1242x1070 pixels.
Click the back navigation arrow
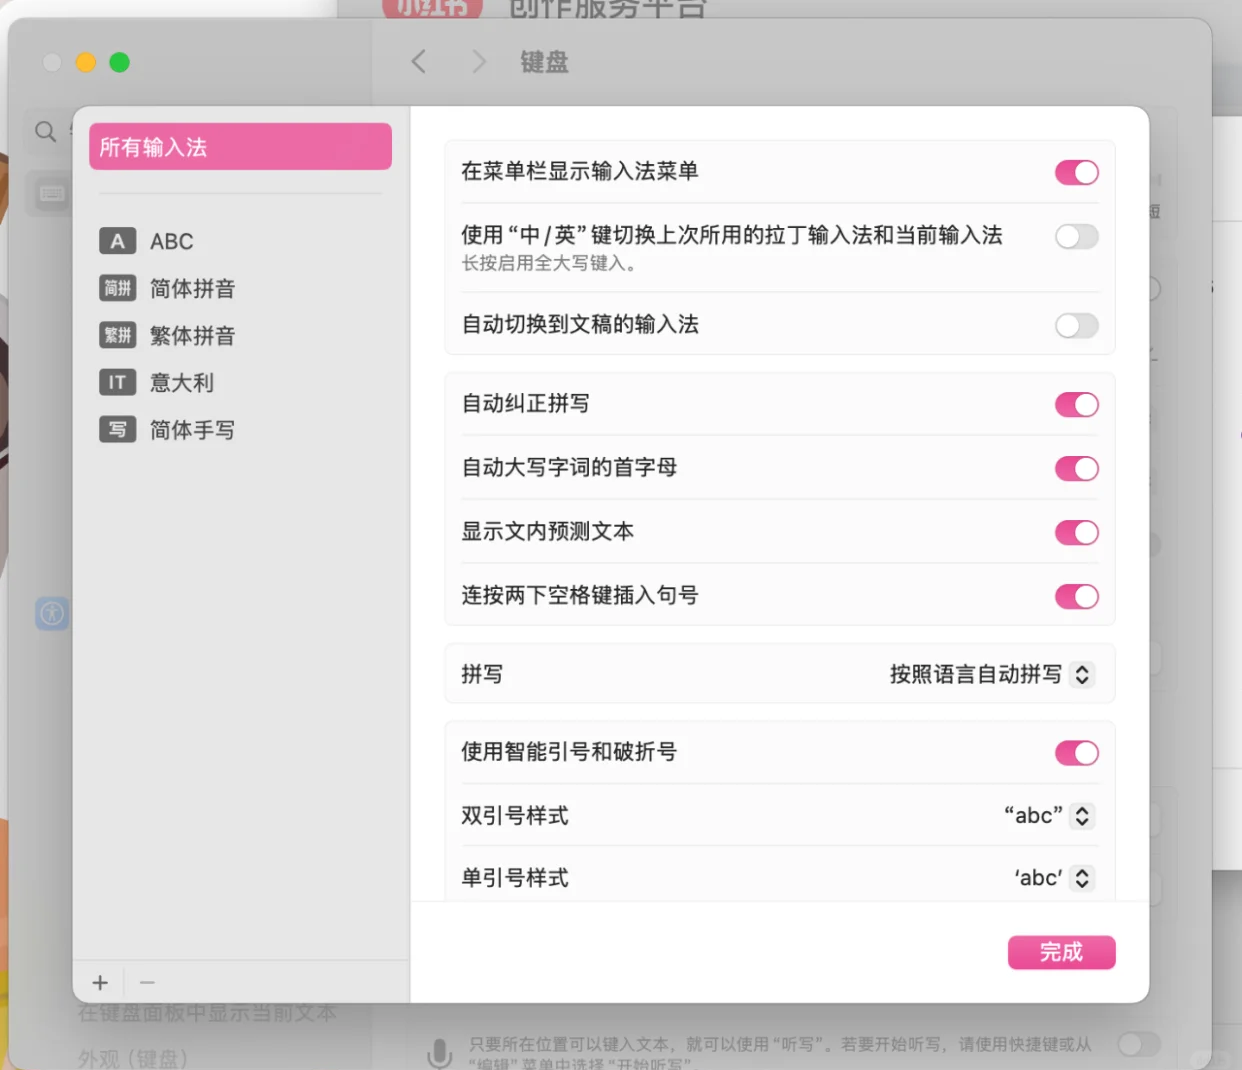coord(419,62)
